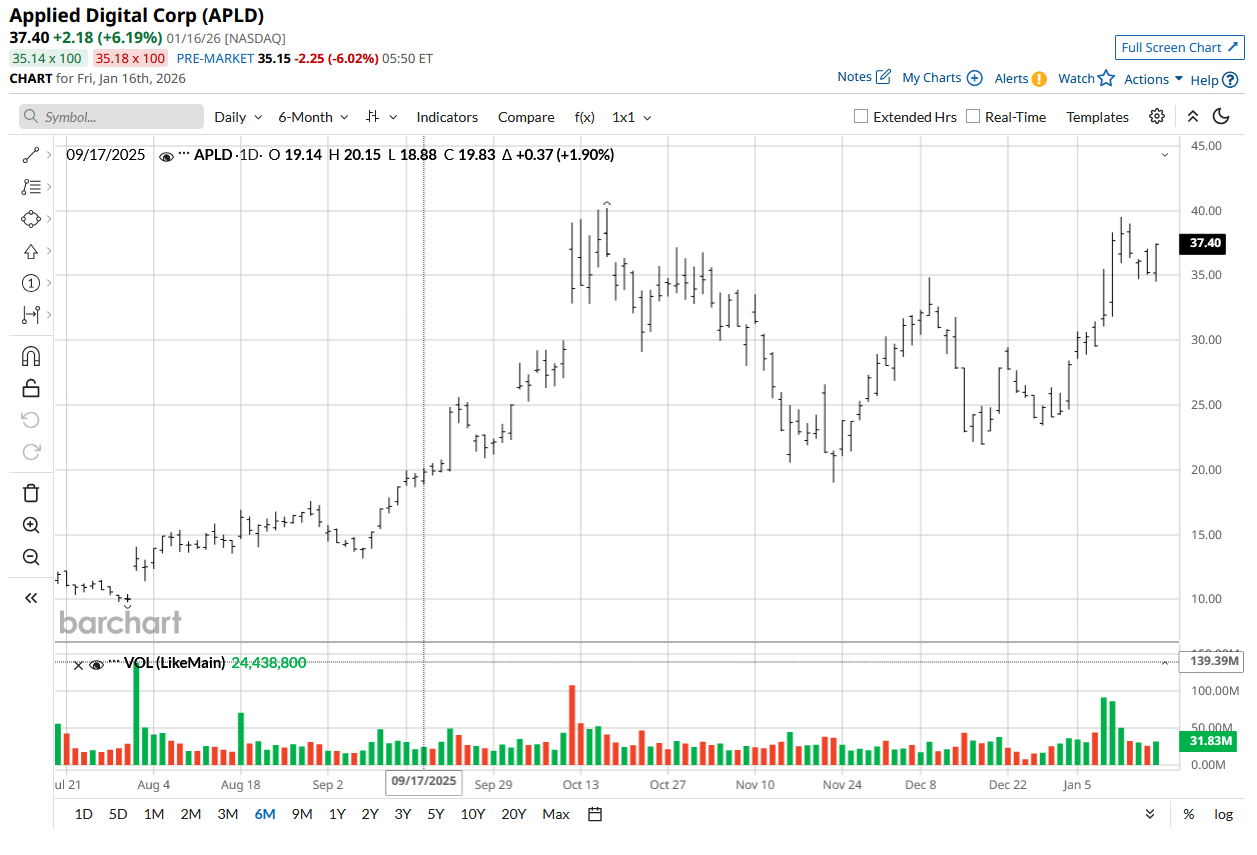This screenshot has height=855, width=1257.
Task: Select the shapes drawing tool
Action: (x=30, y=219)
